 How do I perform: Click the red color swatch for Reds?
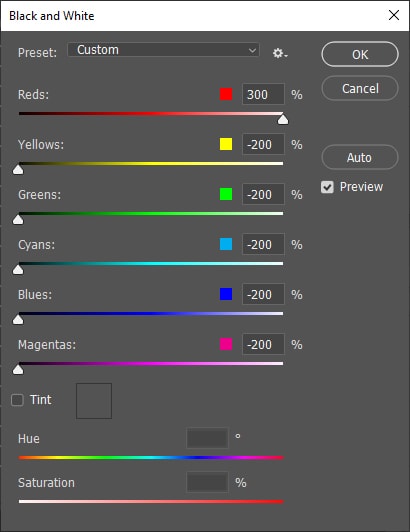226,94
